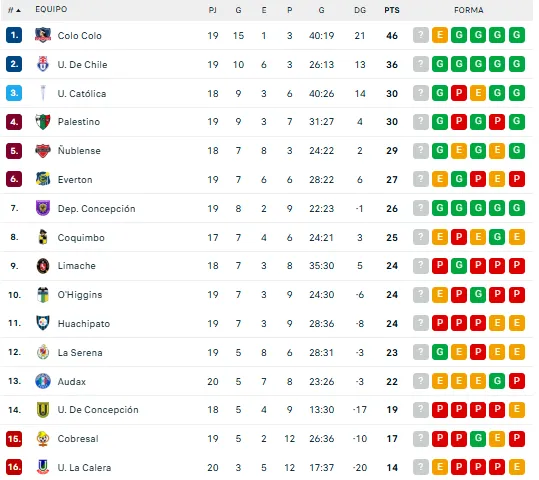Click the Everton club badge
Viewport: 539px width, 480px height.
(43, 179)
